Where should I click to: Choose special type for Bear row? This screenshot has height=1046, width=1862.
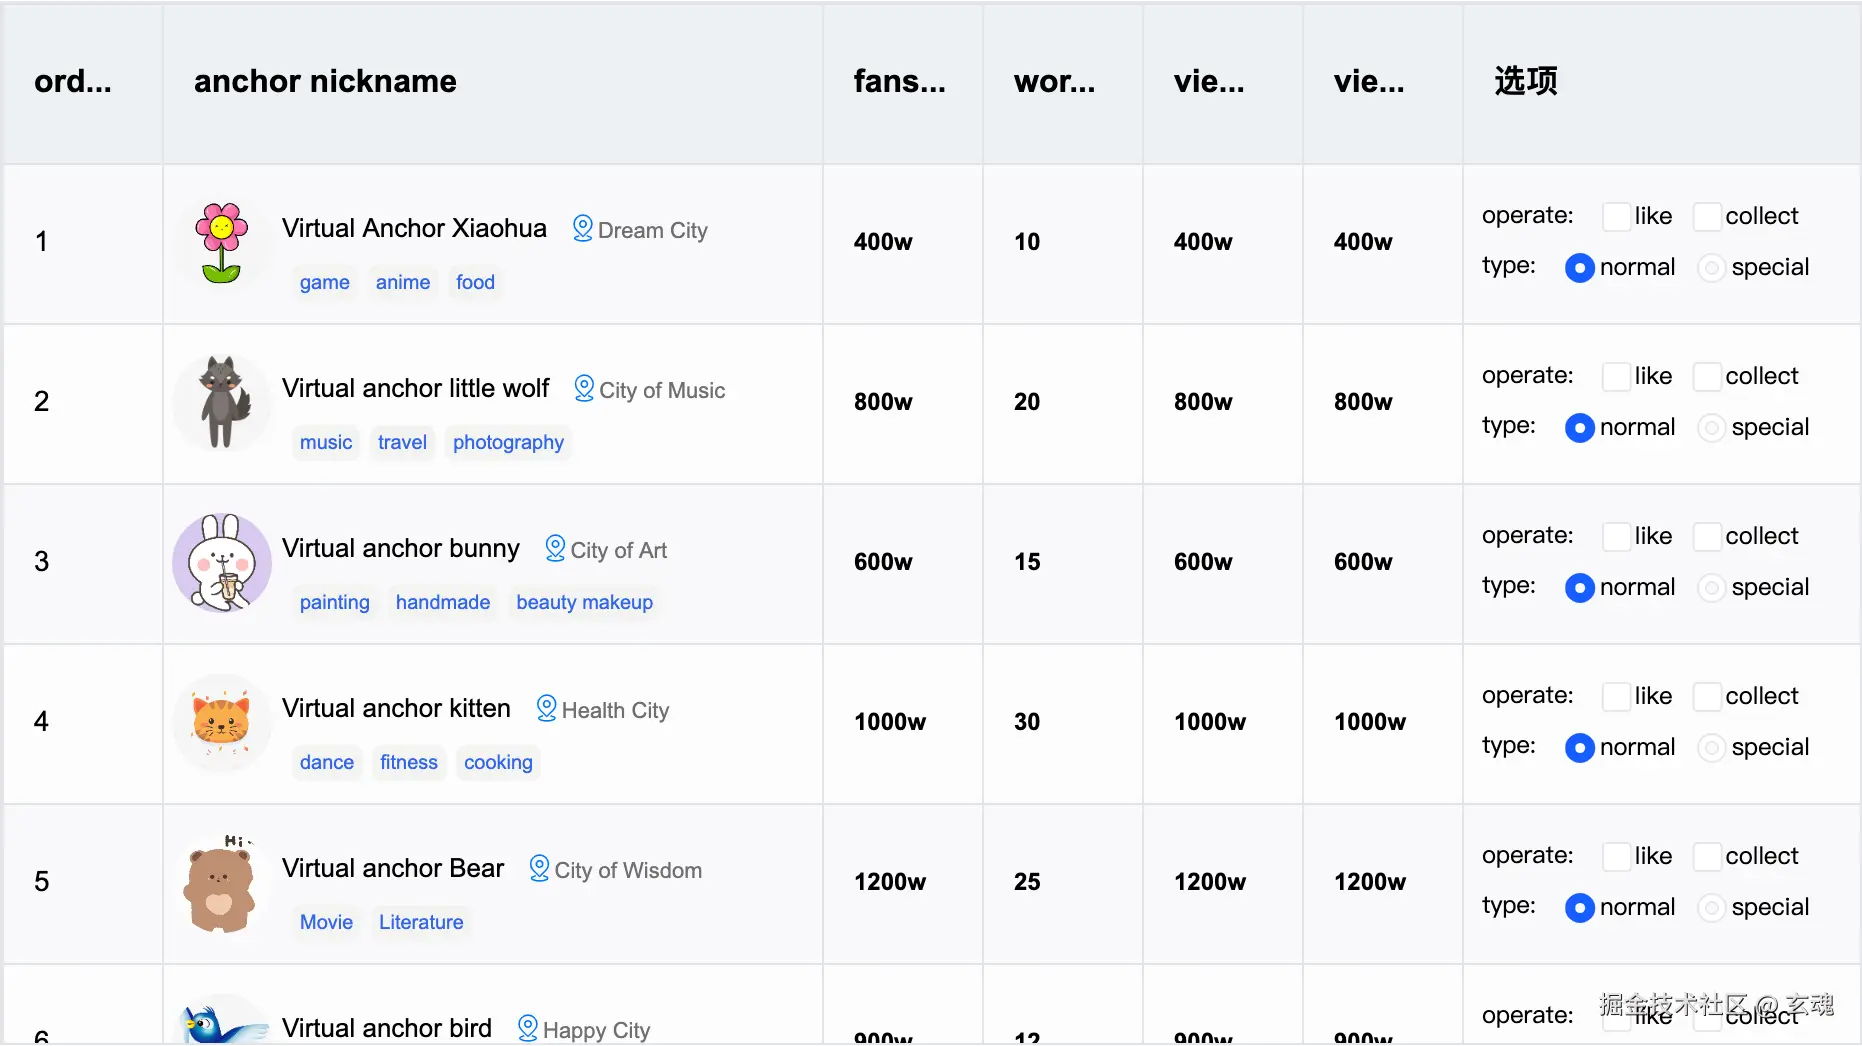click(1711, 908)
